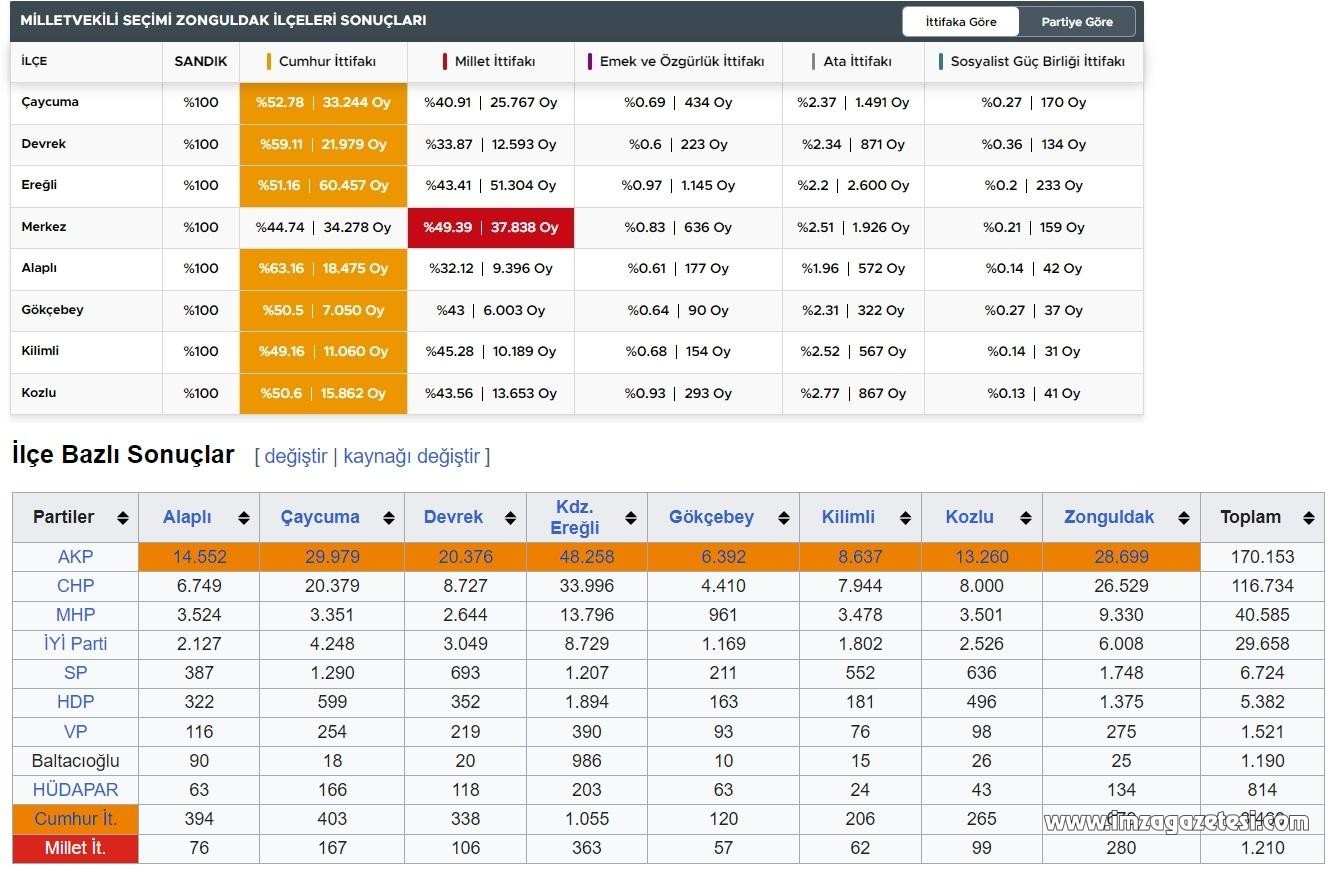The image size is (1329, 870).
Task: Open the Zonguldak column header link
Action: click(x=1109, y=517)
